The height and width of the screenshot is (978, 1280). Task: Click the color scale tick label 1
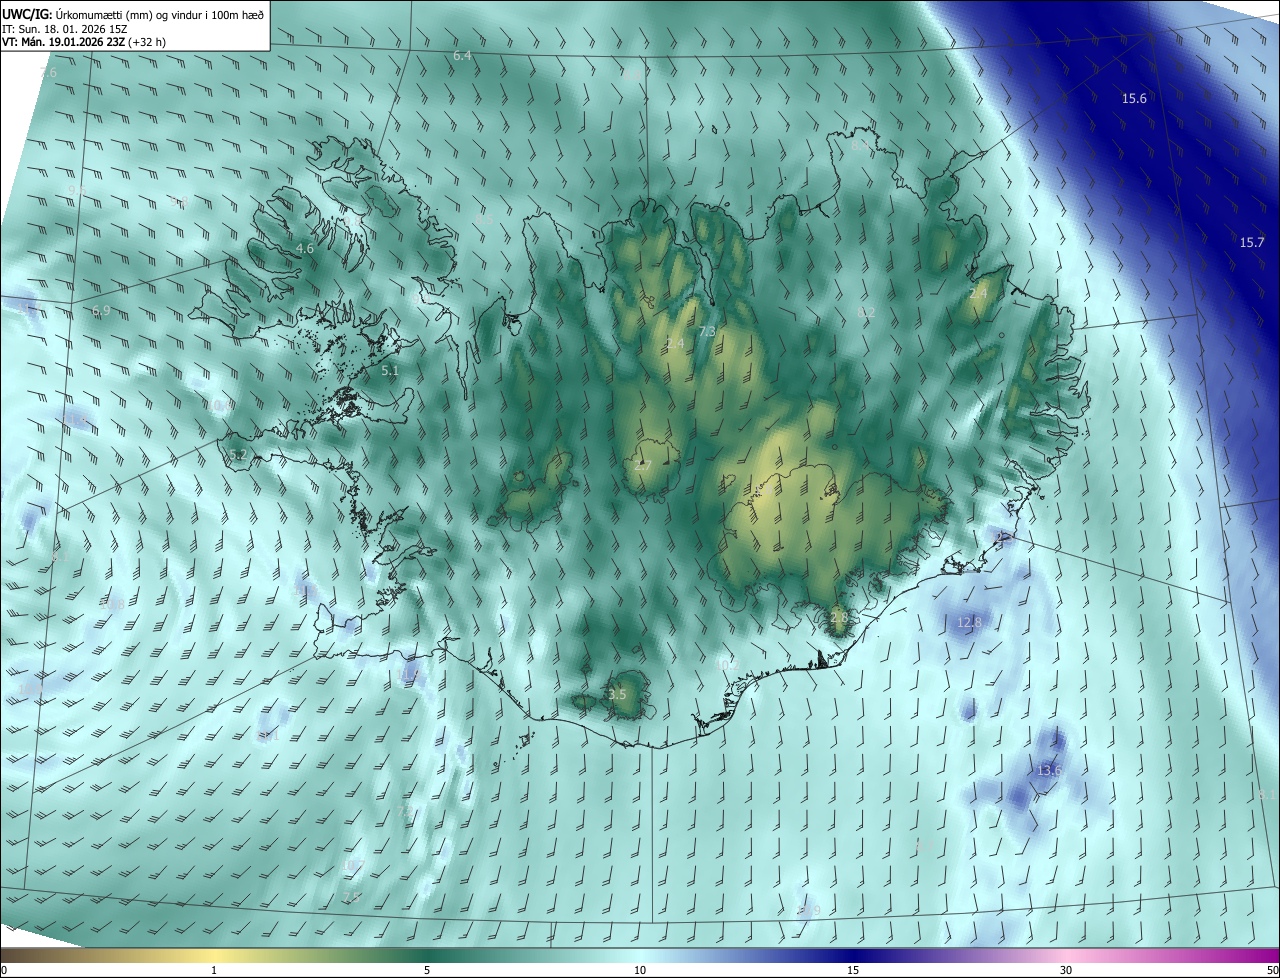214,971
